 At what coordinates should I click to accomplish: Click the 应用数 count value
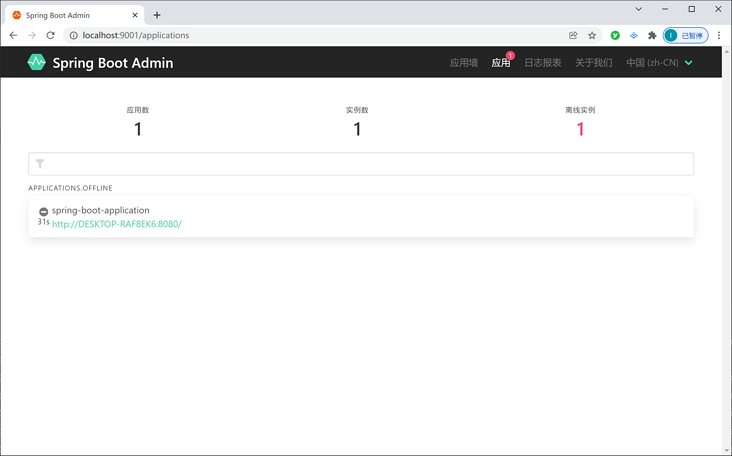point(138,129)
